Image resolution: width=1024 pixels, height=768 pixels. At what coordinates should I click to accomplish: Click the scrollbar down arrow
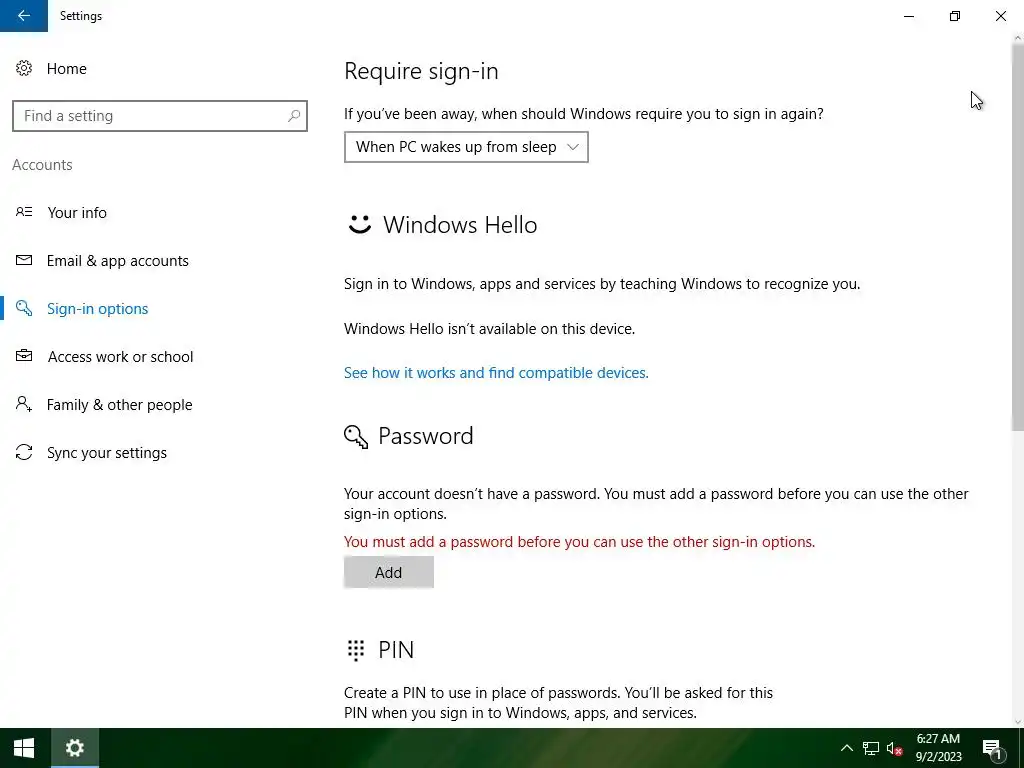tap(1017, 722)
